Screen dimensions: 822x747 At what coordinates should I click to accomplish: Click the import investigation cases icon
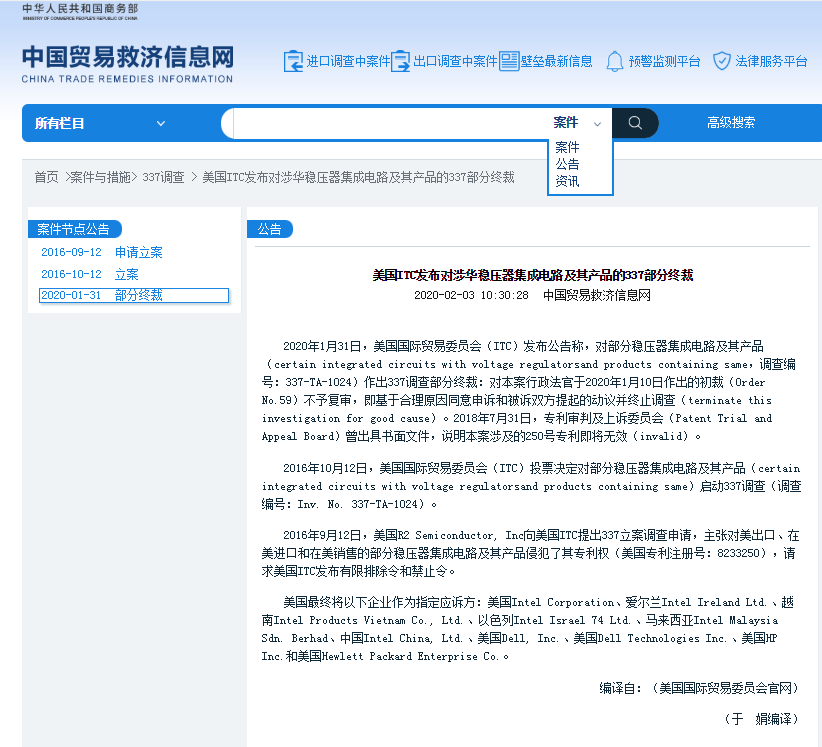[x=293, y=61]
